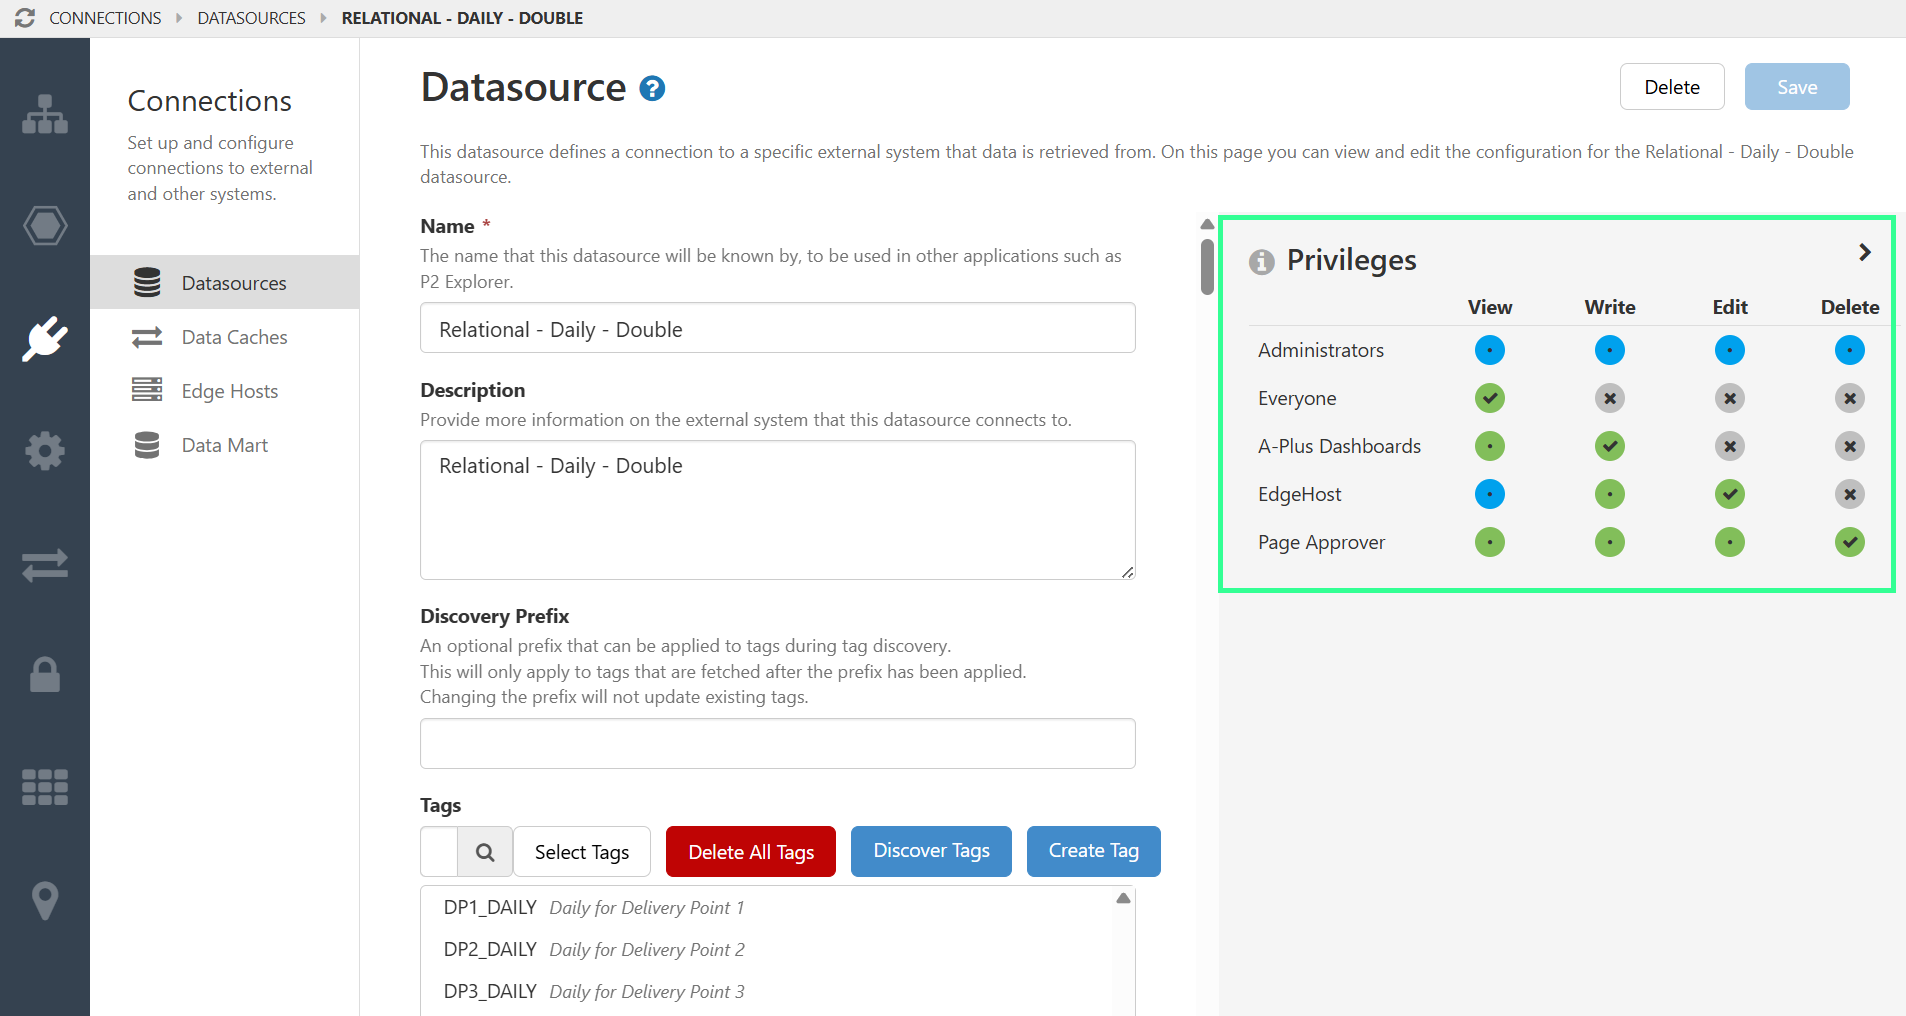Collapse the Privileges panel chevron
This screenshot has height=1016, width=1906.
[x=1864, y=252]
